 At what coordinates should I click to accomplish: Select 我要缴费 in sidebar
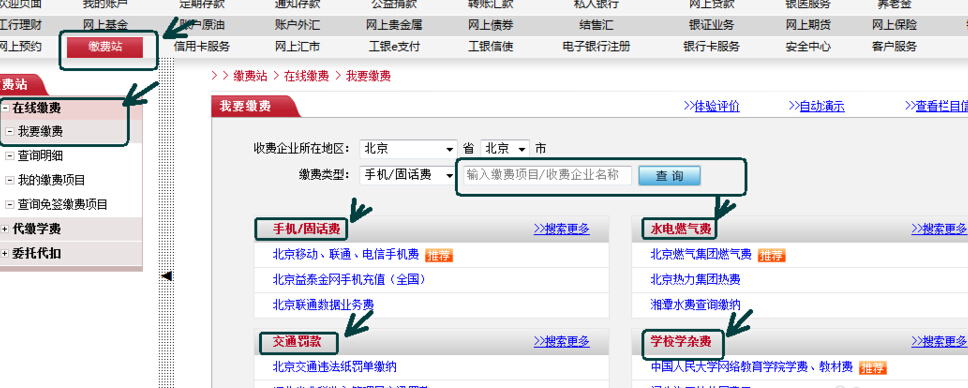click(40, 132)
